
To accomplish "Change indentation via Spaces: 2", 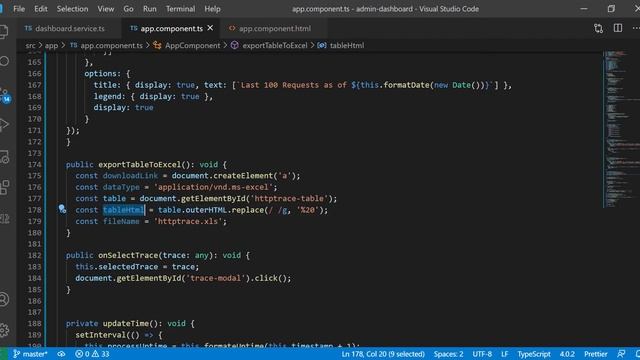I will click(x=448, y=354).
